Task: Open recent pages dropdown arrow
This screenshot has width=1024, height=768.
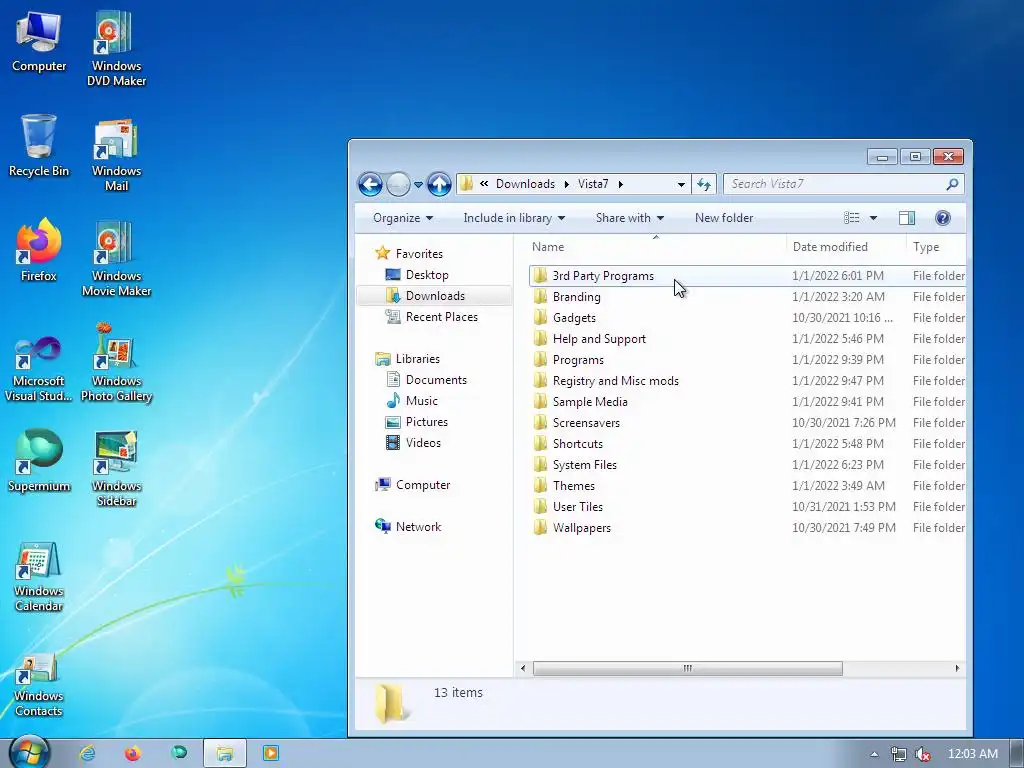Action: point(419,184)
